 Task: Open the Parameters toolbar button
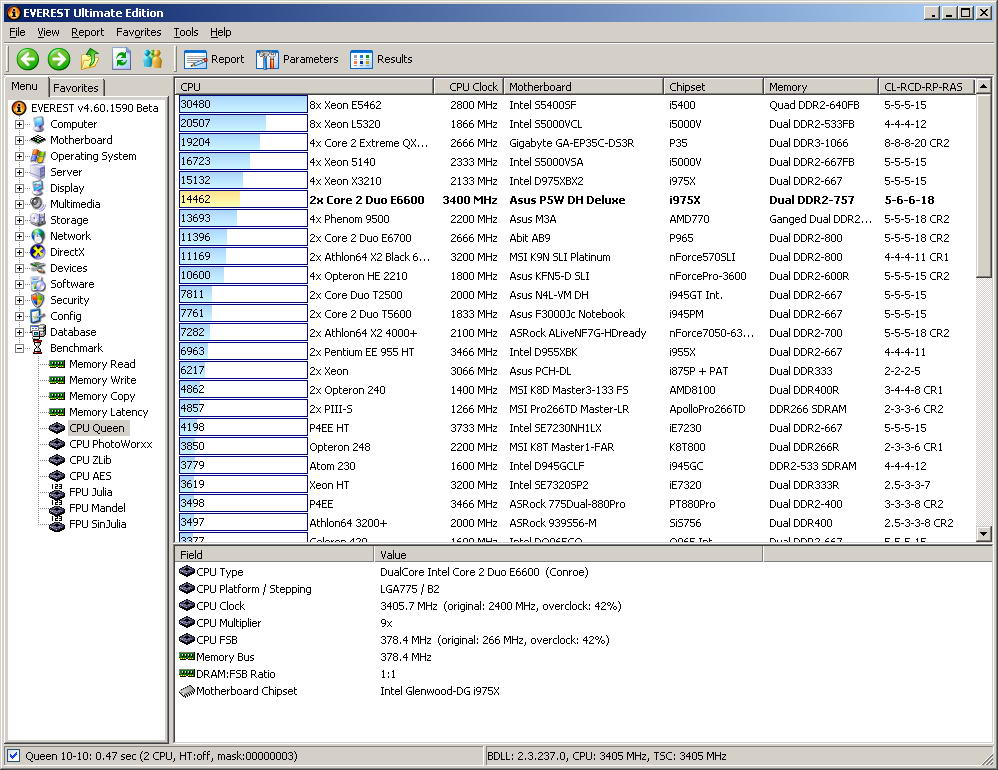(297, 59)
